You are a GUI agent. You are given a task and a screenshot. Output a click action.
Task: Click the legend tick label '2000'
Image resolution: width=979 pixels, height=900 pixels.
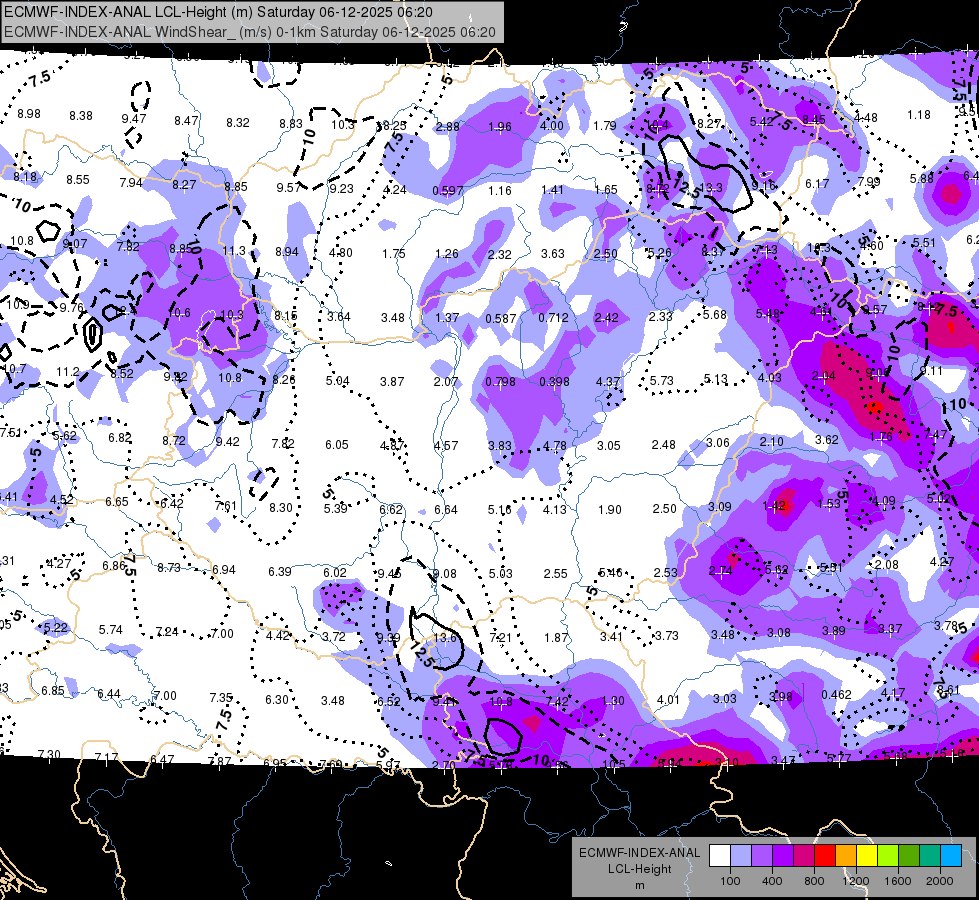tap(940, 881)
